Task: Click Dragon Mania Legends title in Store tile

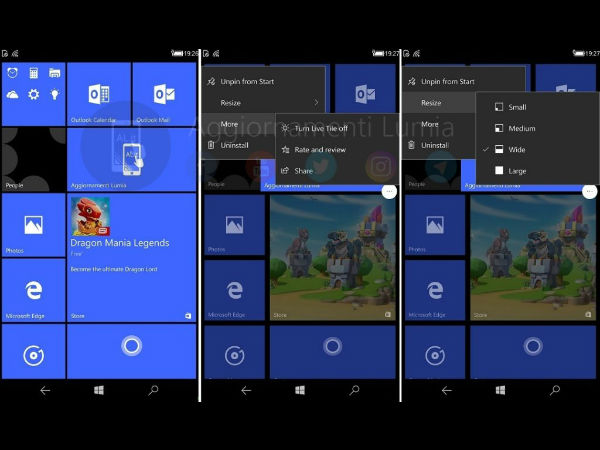Action: (120, 243)
